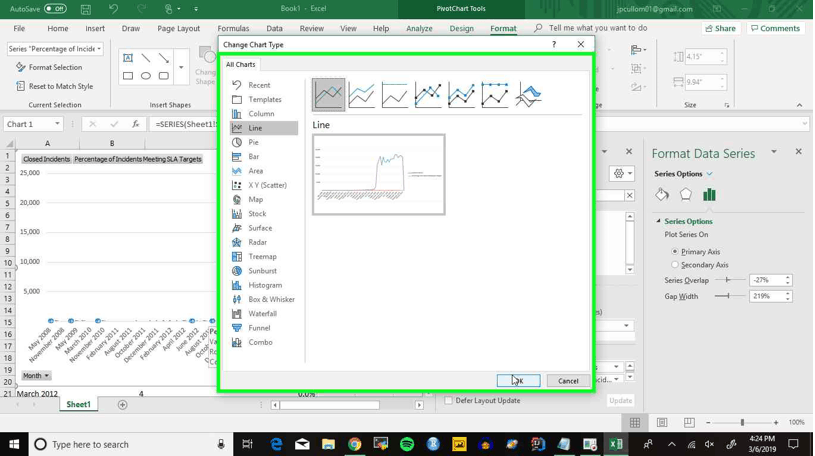Viewport: 815px width, 456px height.
Task: Select the Sunburst chart category
Action: point(264,271)
